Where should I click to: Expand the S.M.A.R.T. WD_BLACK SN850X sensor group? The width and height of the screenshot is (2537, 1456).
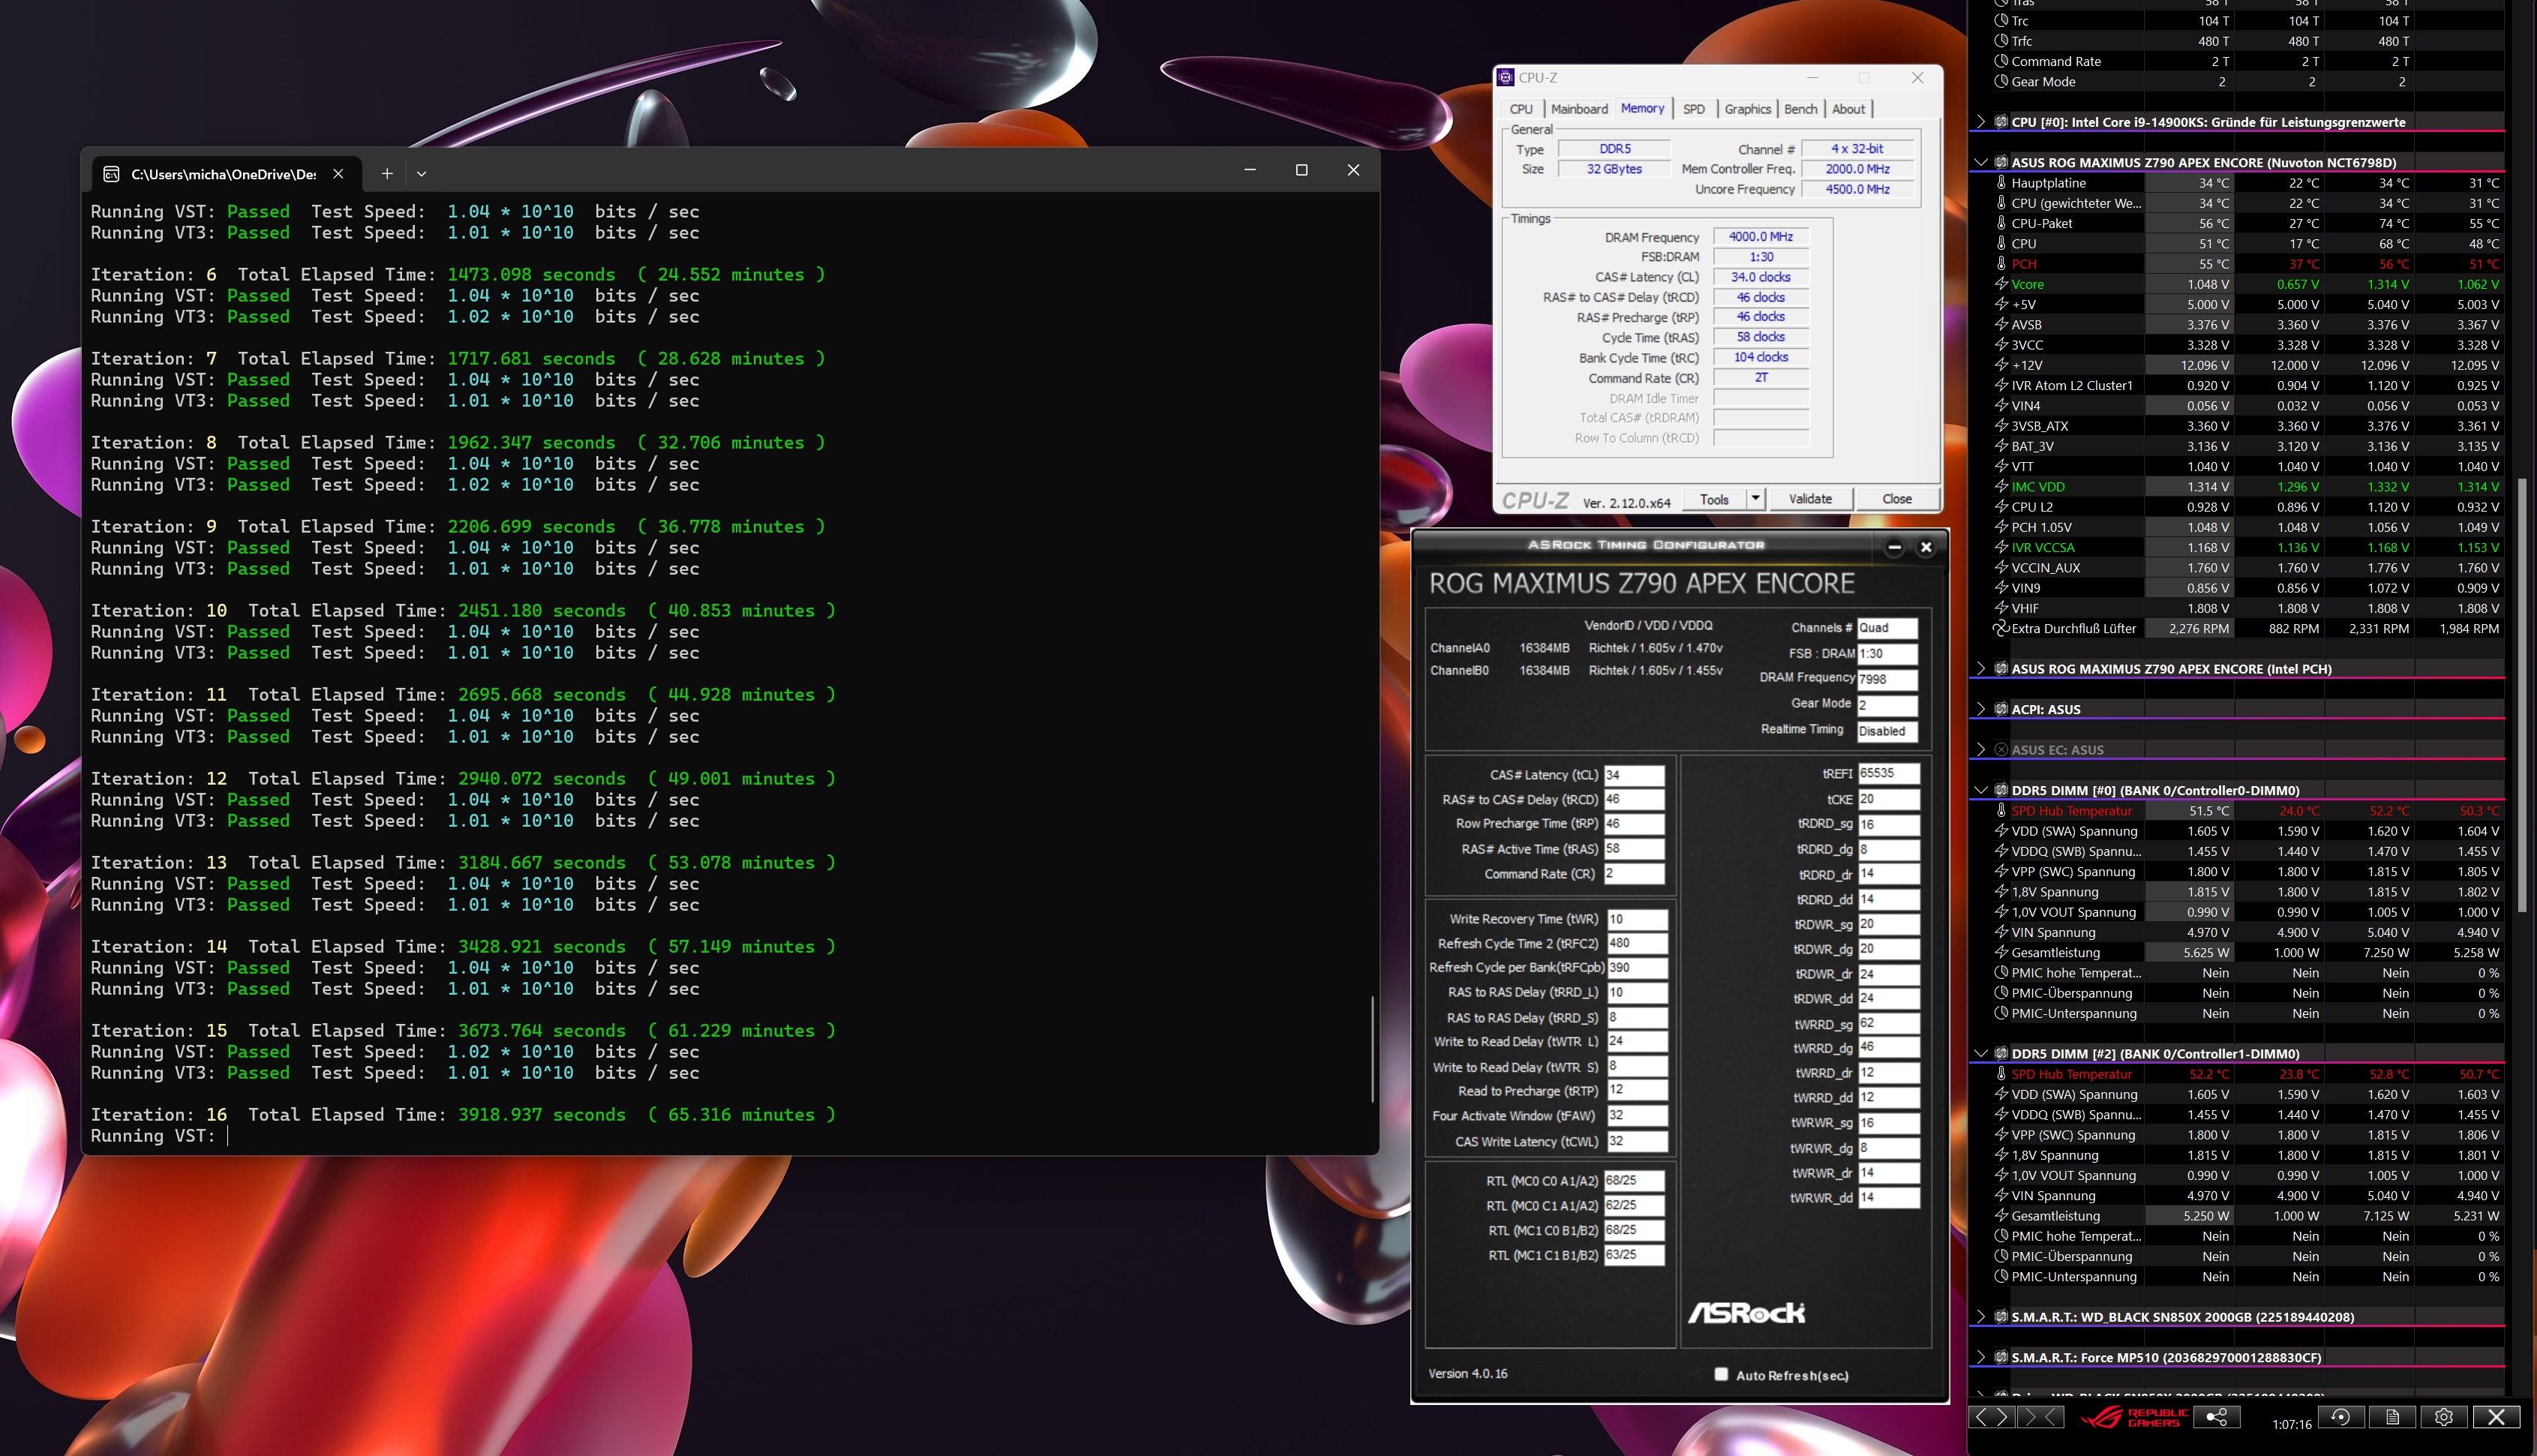click(x=1981, y=1317)
